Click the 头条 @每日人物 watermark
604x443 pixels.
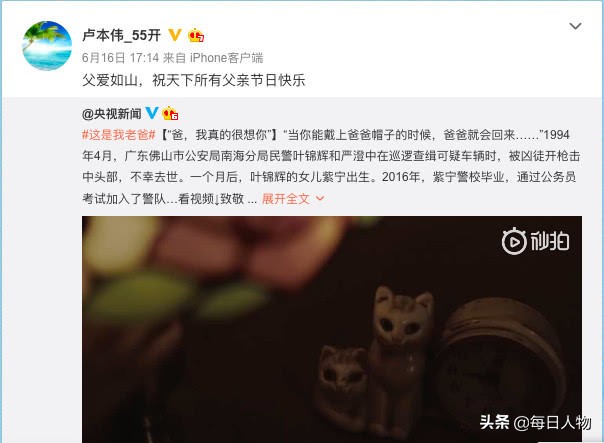[535, 423]
